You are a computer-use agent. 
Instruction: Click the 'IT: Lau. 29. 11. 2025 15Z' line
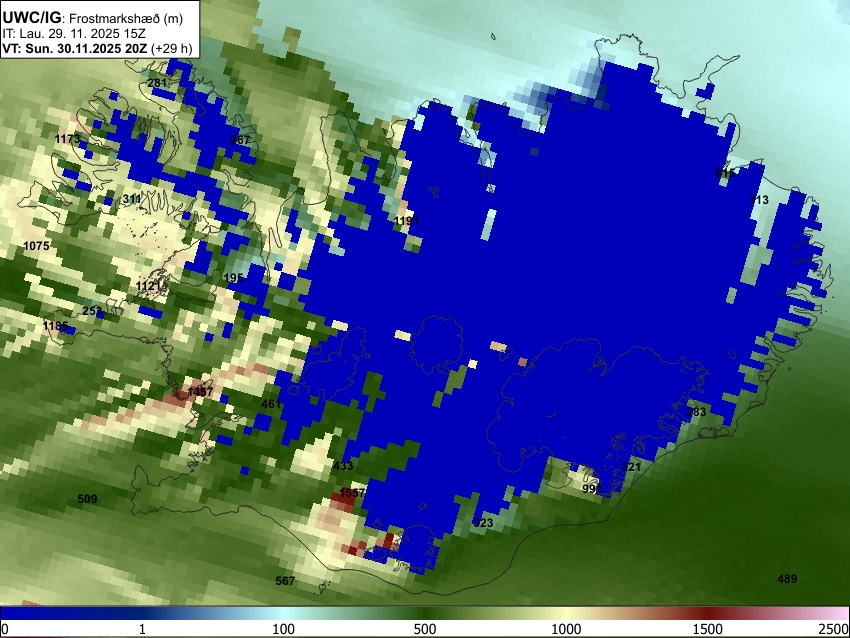click(74, 34)
